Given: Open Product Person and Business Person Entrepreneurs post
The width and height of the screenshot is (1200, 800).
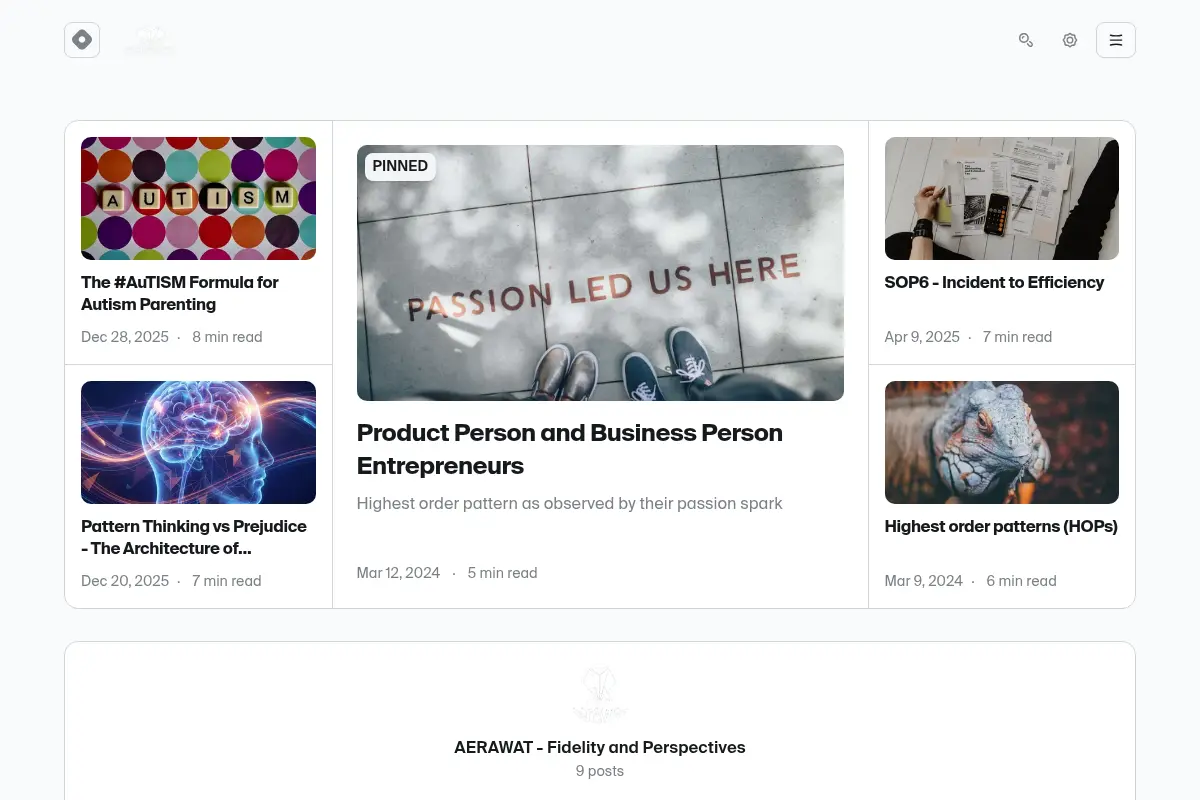Looking at the screenshot, I should [x=570, y=449].
